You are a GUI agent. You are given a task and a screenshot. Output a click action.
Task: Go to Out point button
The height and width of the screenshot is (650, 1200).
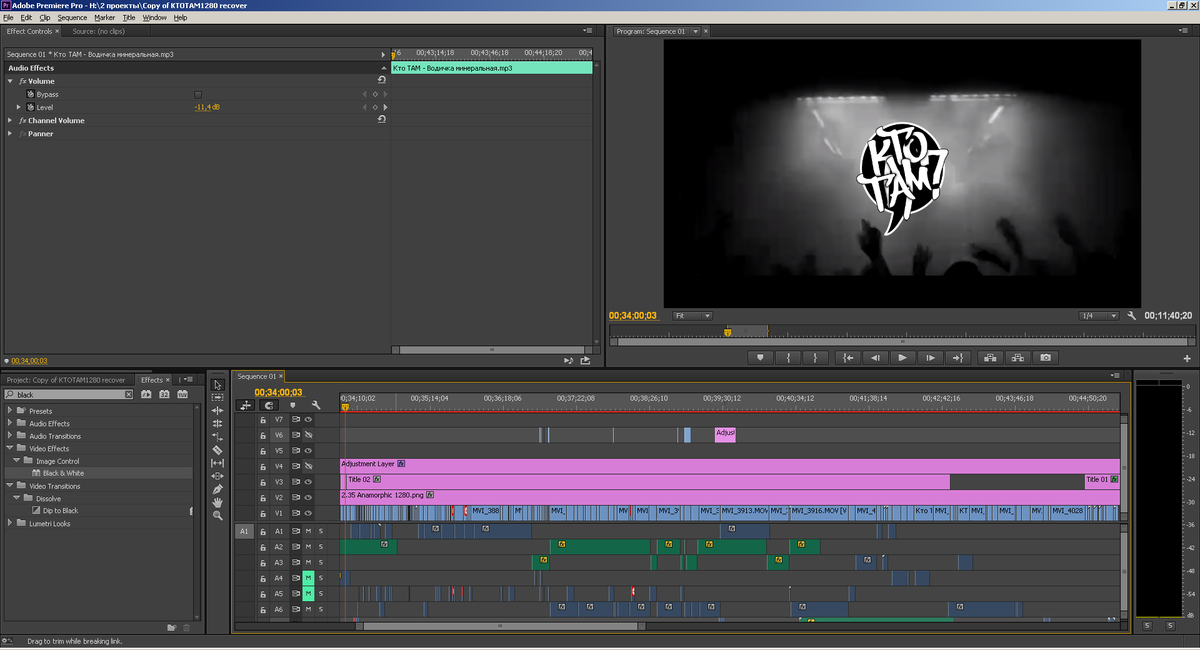click(x=958, y=357)
